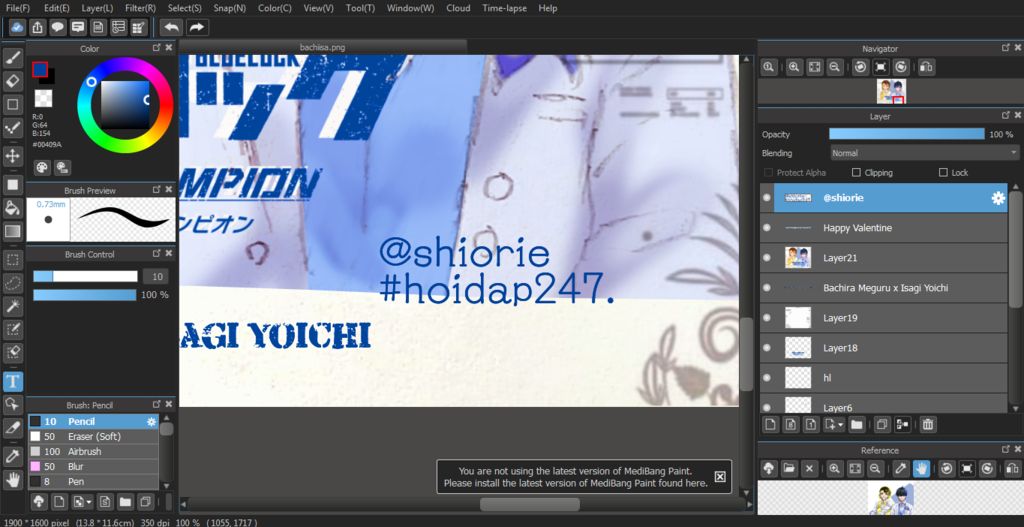Open the Filter(R) menu

click(x=140, y=8)
